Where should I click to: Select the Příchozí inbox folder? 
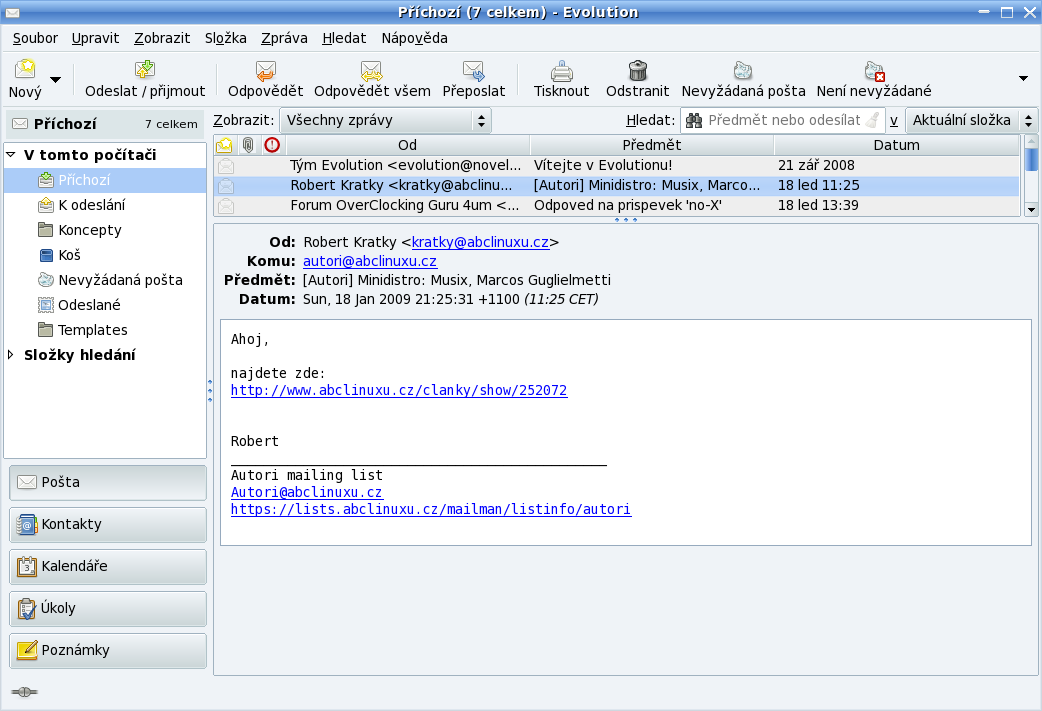tap(105, 180)
